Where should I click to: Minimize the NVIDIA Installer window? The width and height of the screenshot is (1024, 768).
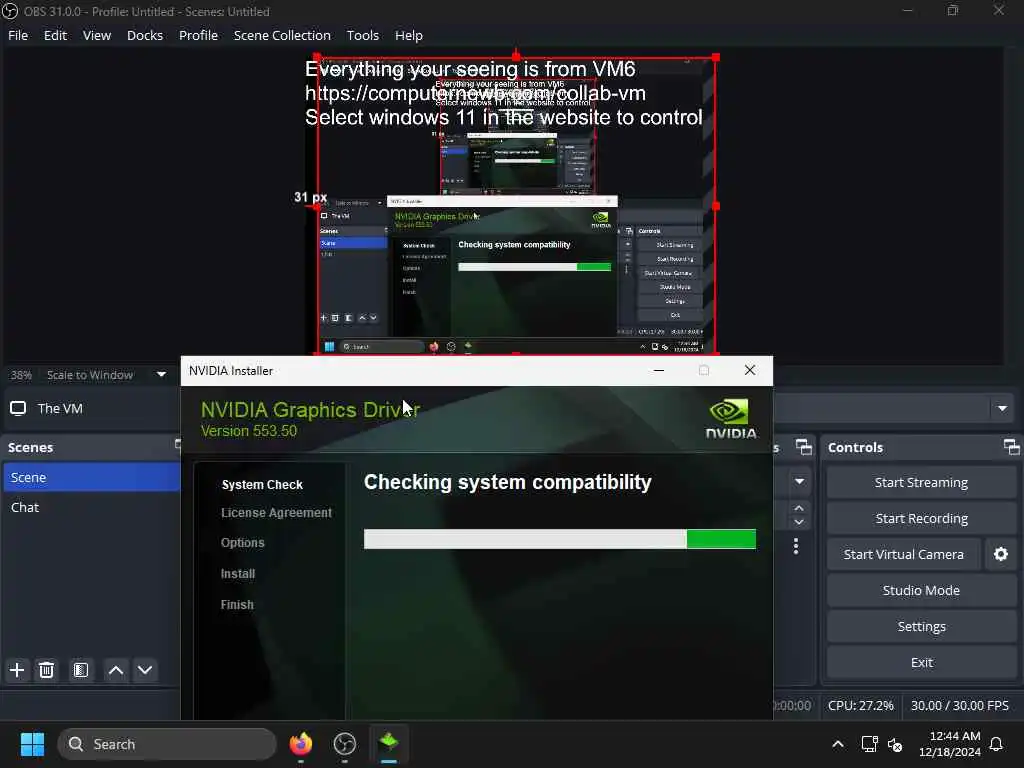point(659,370)
